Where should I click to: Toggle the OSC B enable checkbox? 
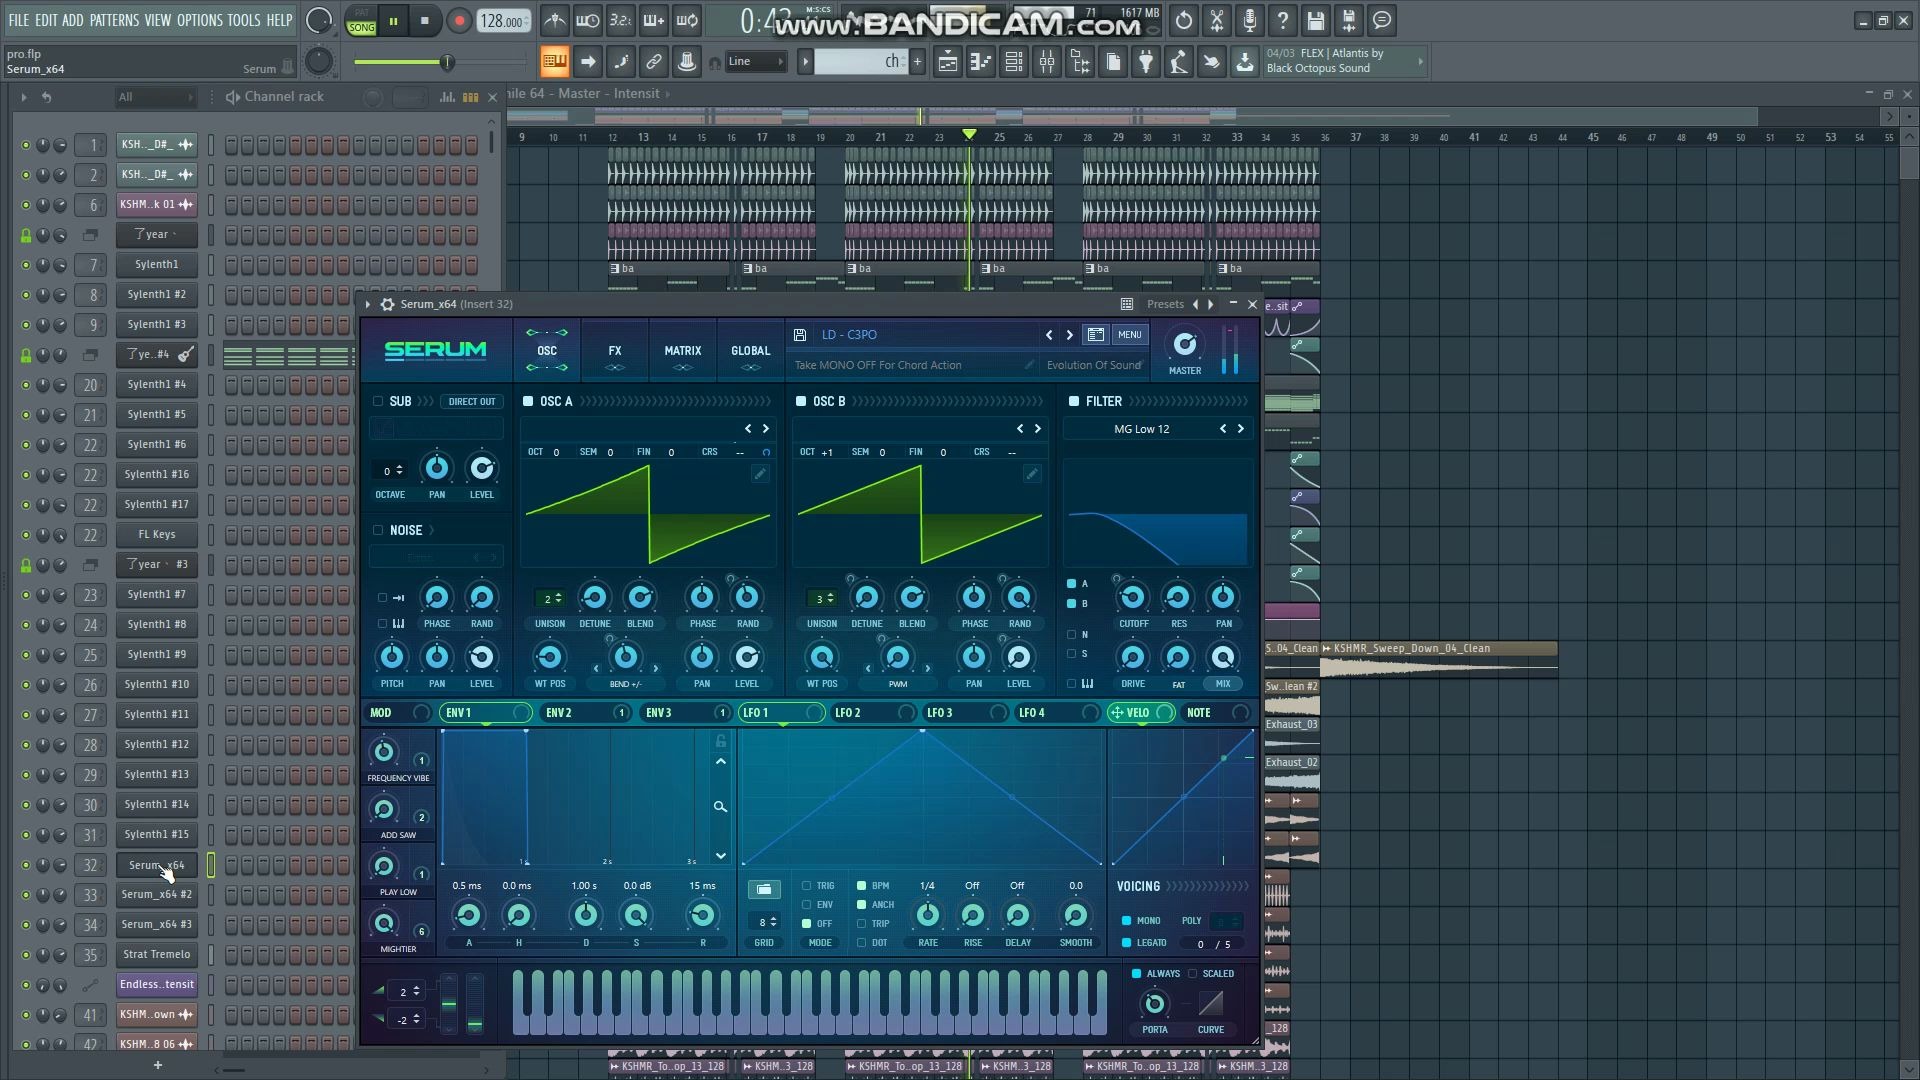pos(801,401)
